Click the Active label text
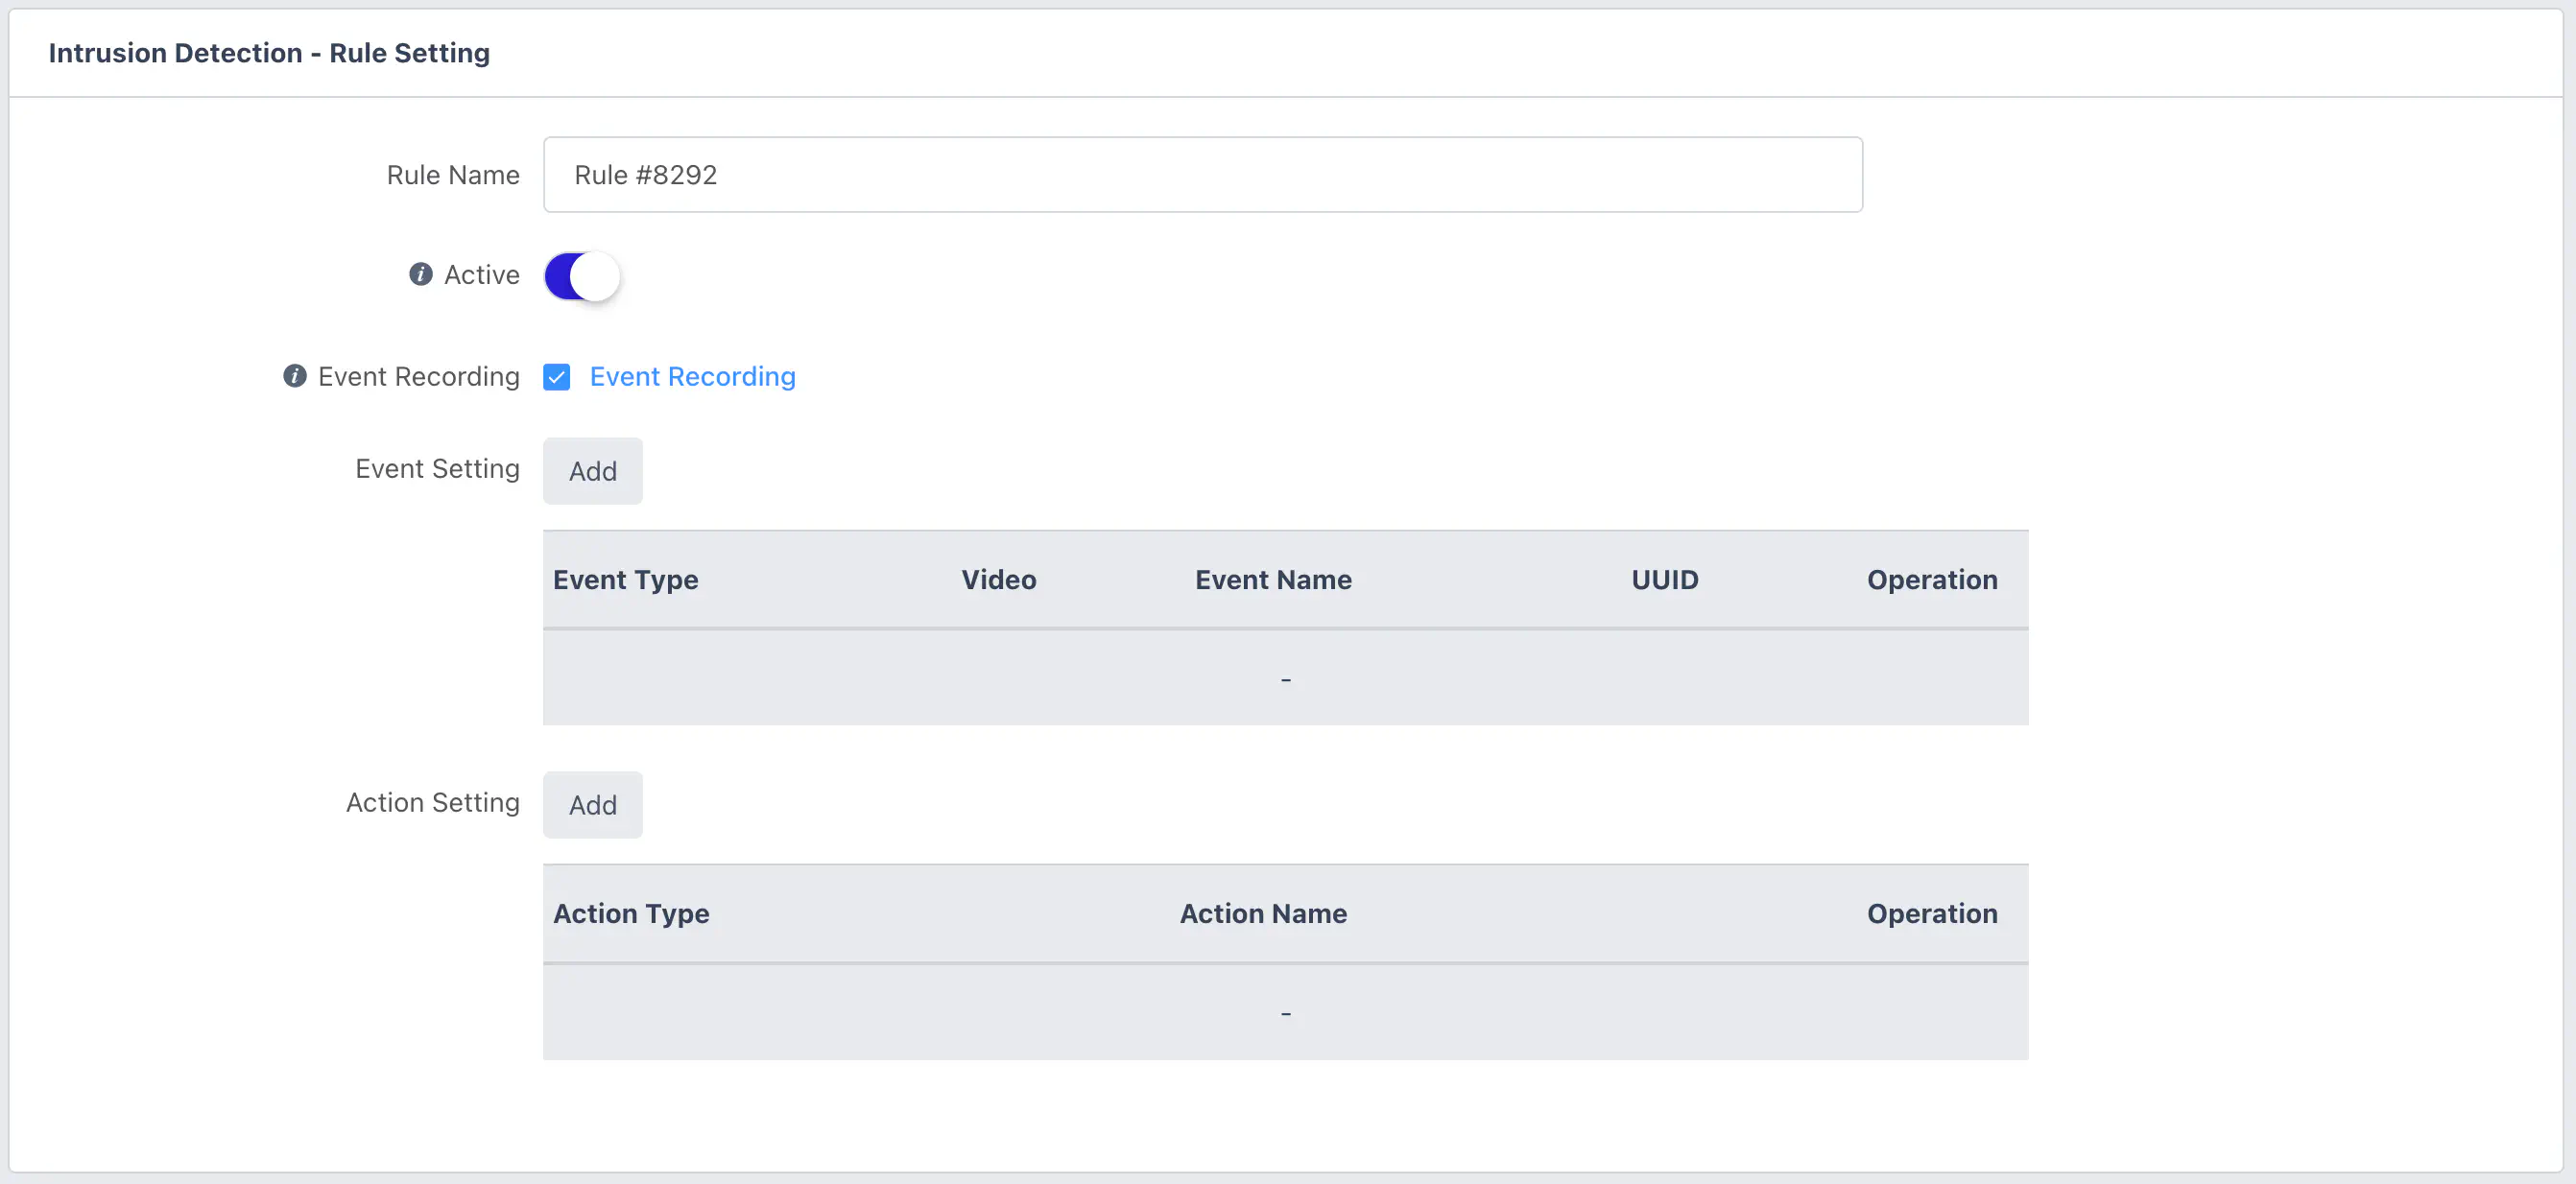2576x1184 pixels. click(482, 275)
